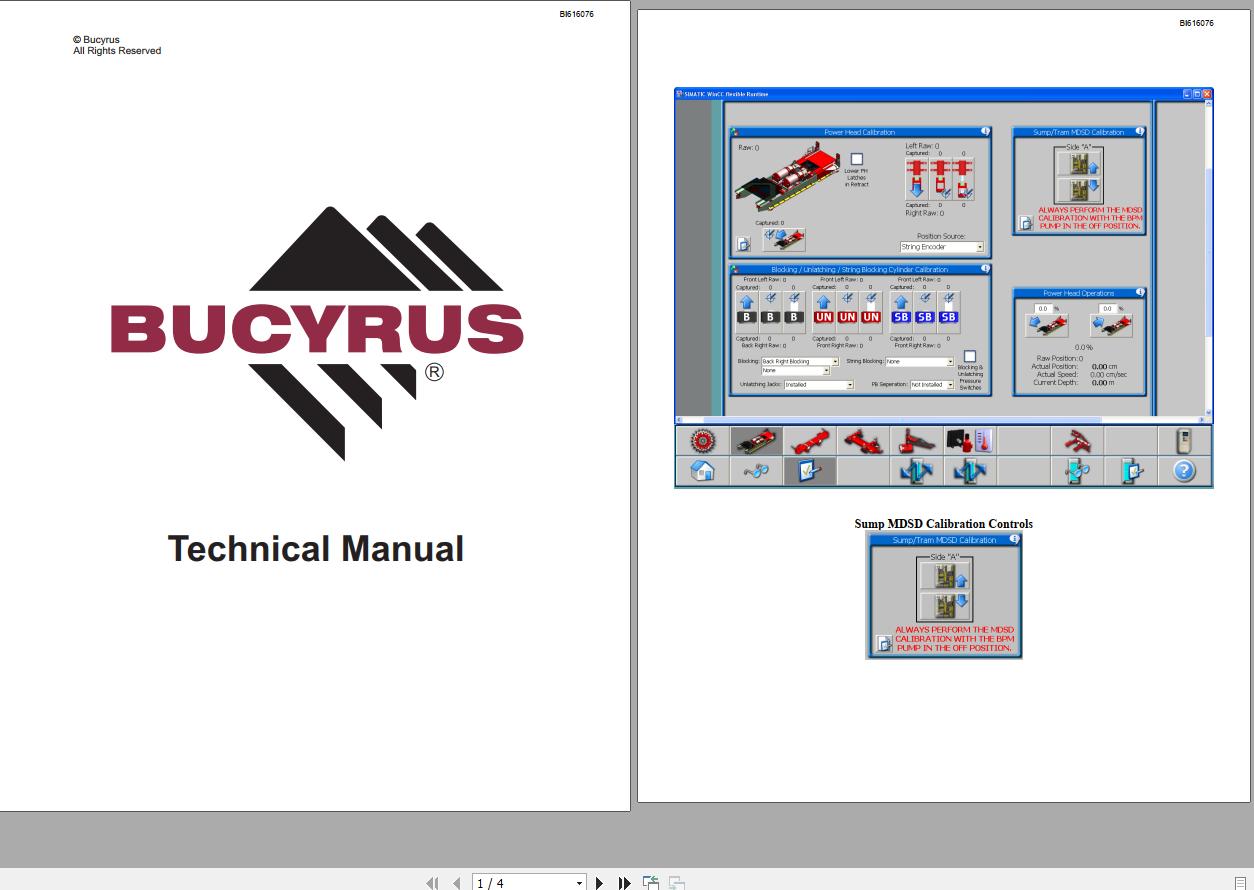
Task: Open document icon in enlarged Sump/Tram panel below
Action: (883, 644)
